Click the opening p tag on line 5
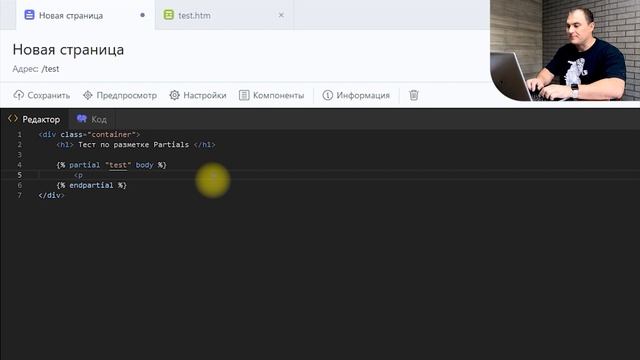This screenshot has height=360, width=640. (x=79, y=175)
